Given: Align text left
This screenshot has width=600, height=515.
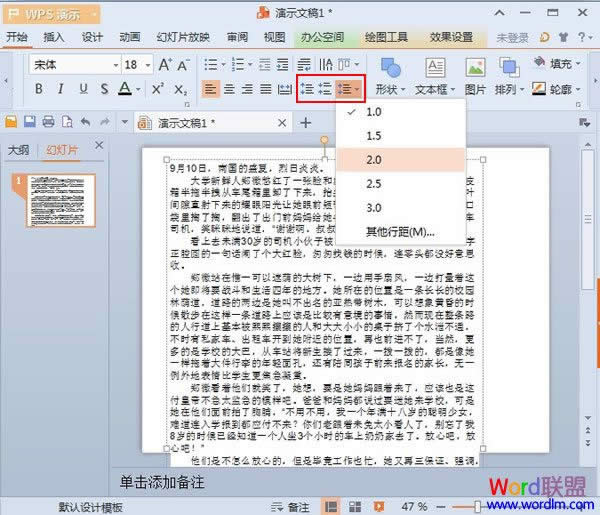Looking at the screenshot, I should click(210, 89).
